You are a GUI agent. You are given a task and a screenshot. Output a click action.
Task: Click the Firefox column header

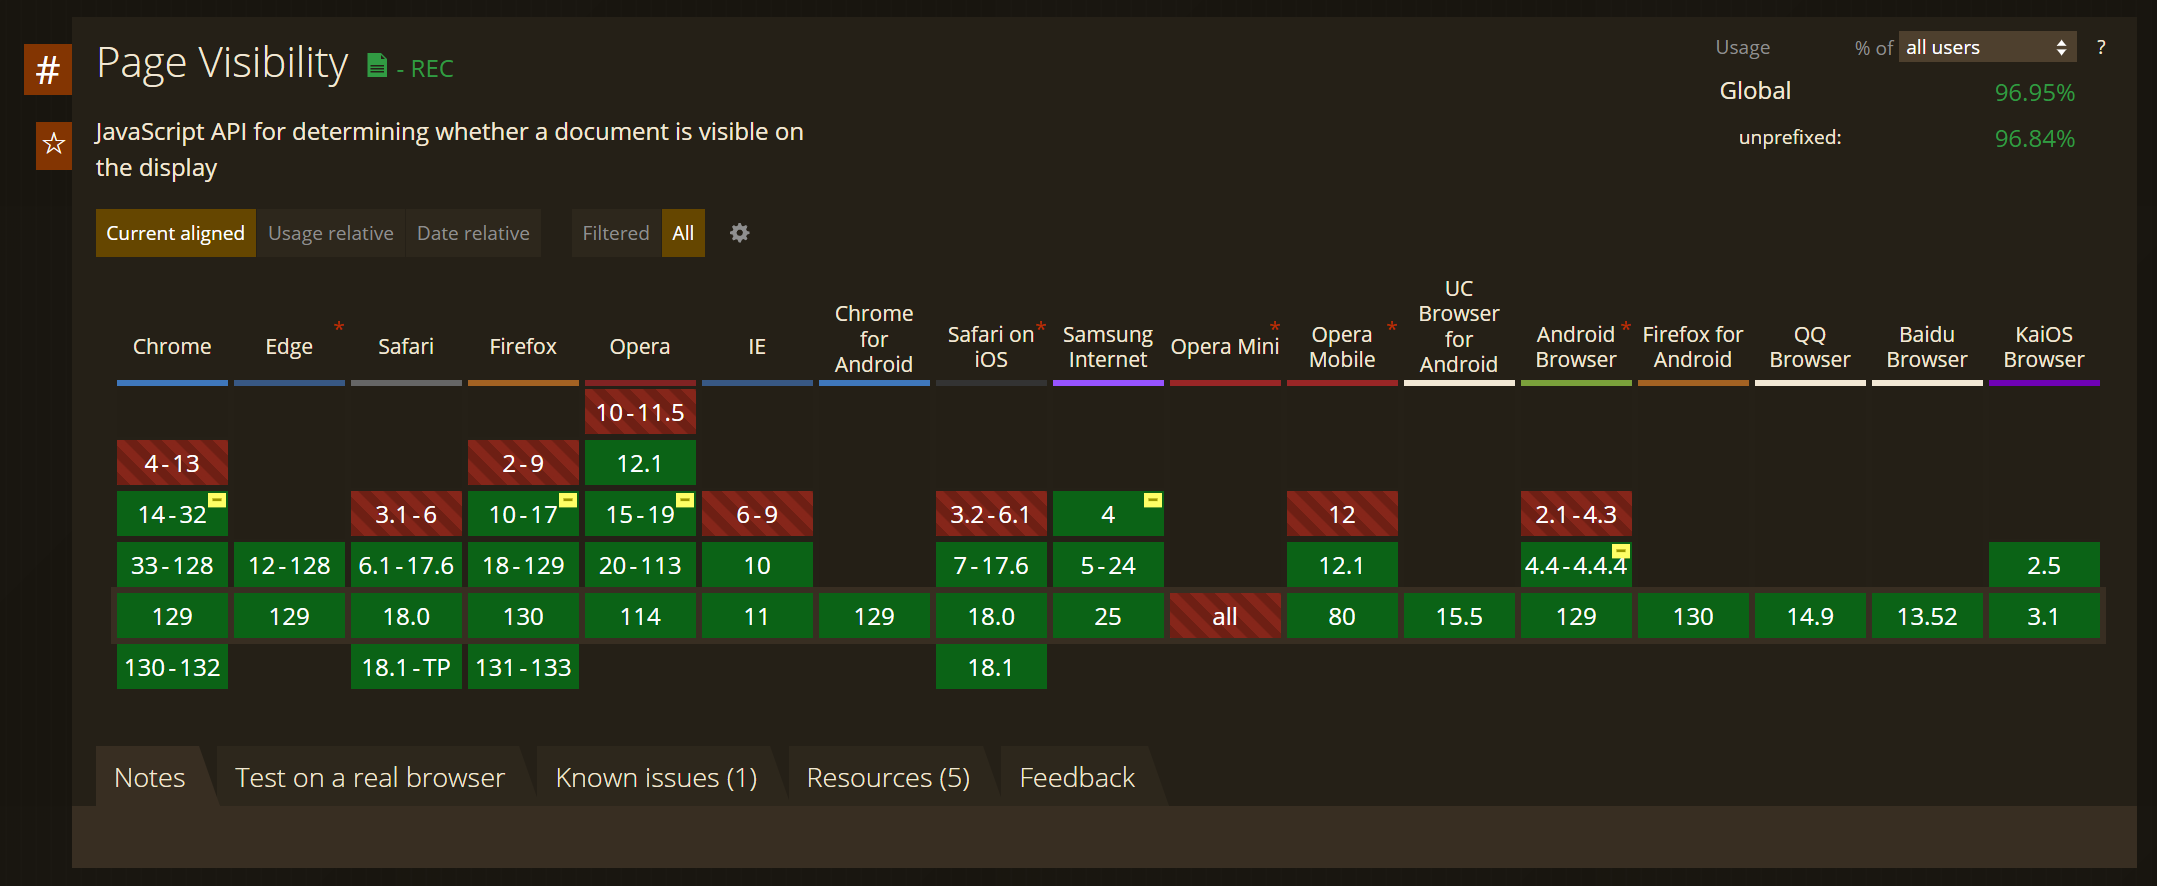click(523, 346)
